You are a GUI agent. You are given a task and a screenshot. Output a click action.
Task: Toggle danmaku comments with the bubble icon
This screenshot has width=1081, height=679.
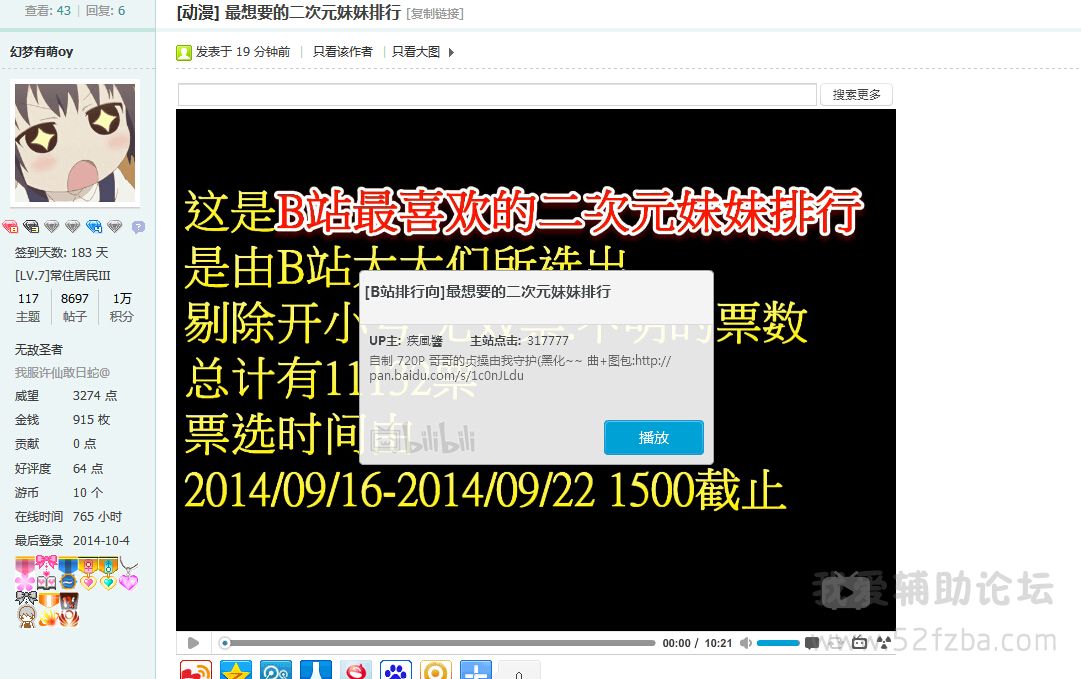click(x=812, y=643)
